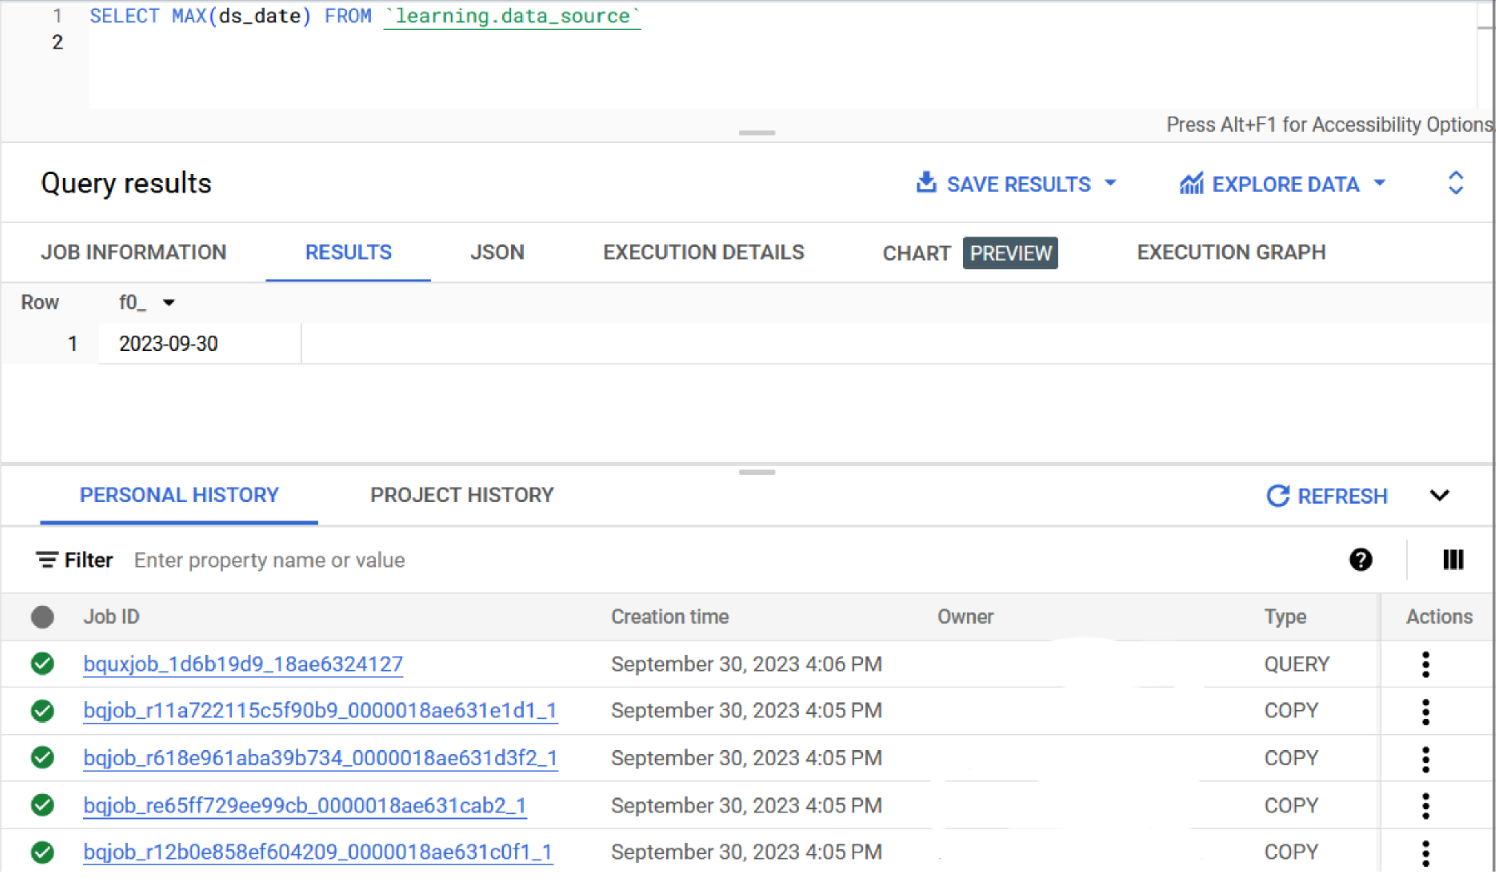The width and height of the screenshot is (1496, 889).
Task: Click the learning.data_source table reference in query
Action: (x=512, y=16)
